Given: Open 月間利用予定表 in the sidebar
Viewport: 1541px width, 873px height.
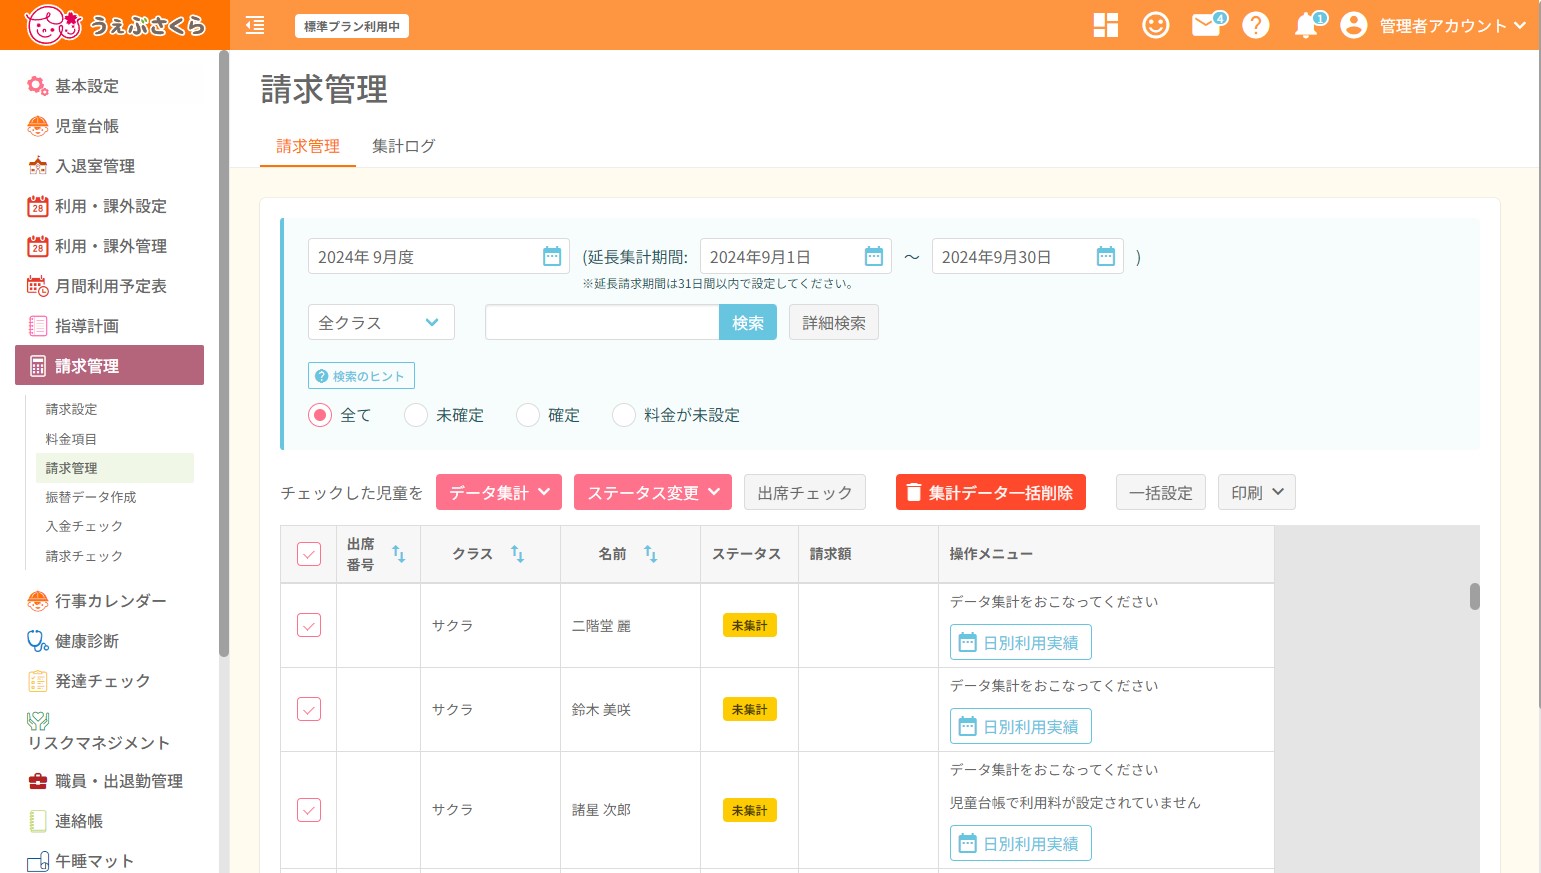Looking at the screenshot, I should [110, 286].
